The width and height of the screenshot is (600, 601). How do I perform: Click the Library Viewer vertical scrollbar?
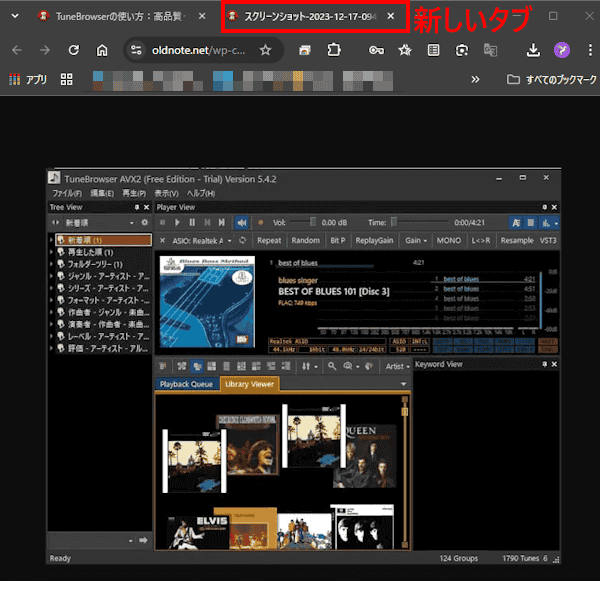pos(404,471)
